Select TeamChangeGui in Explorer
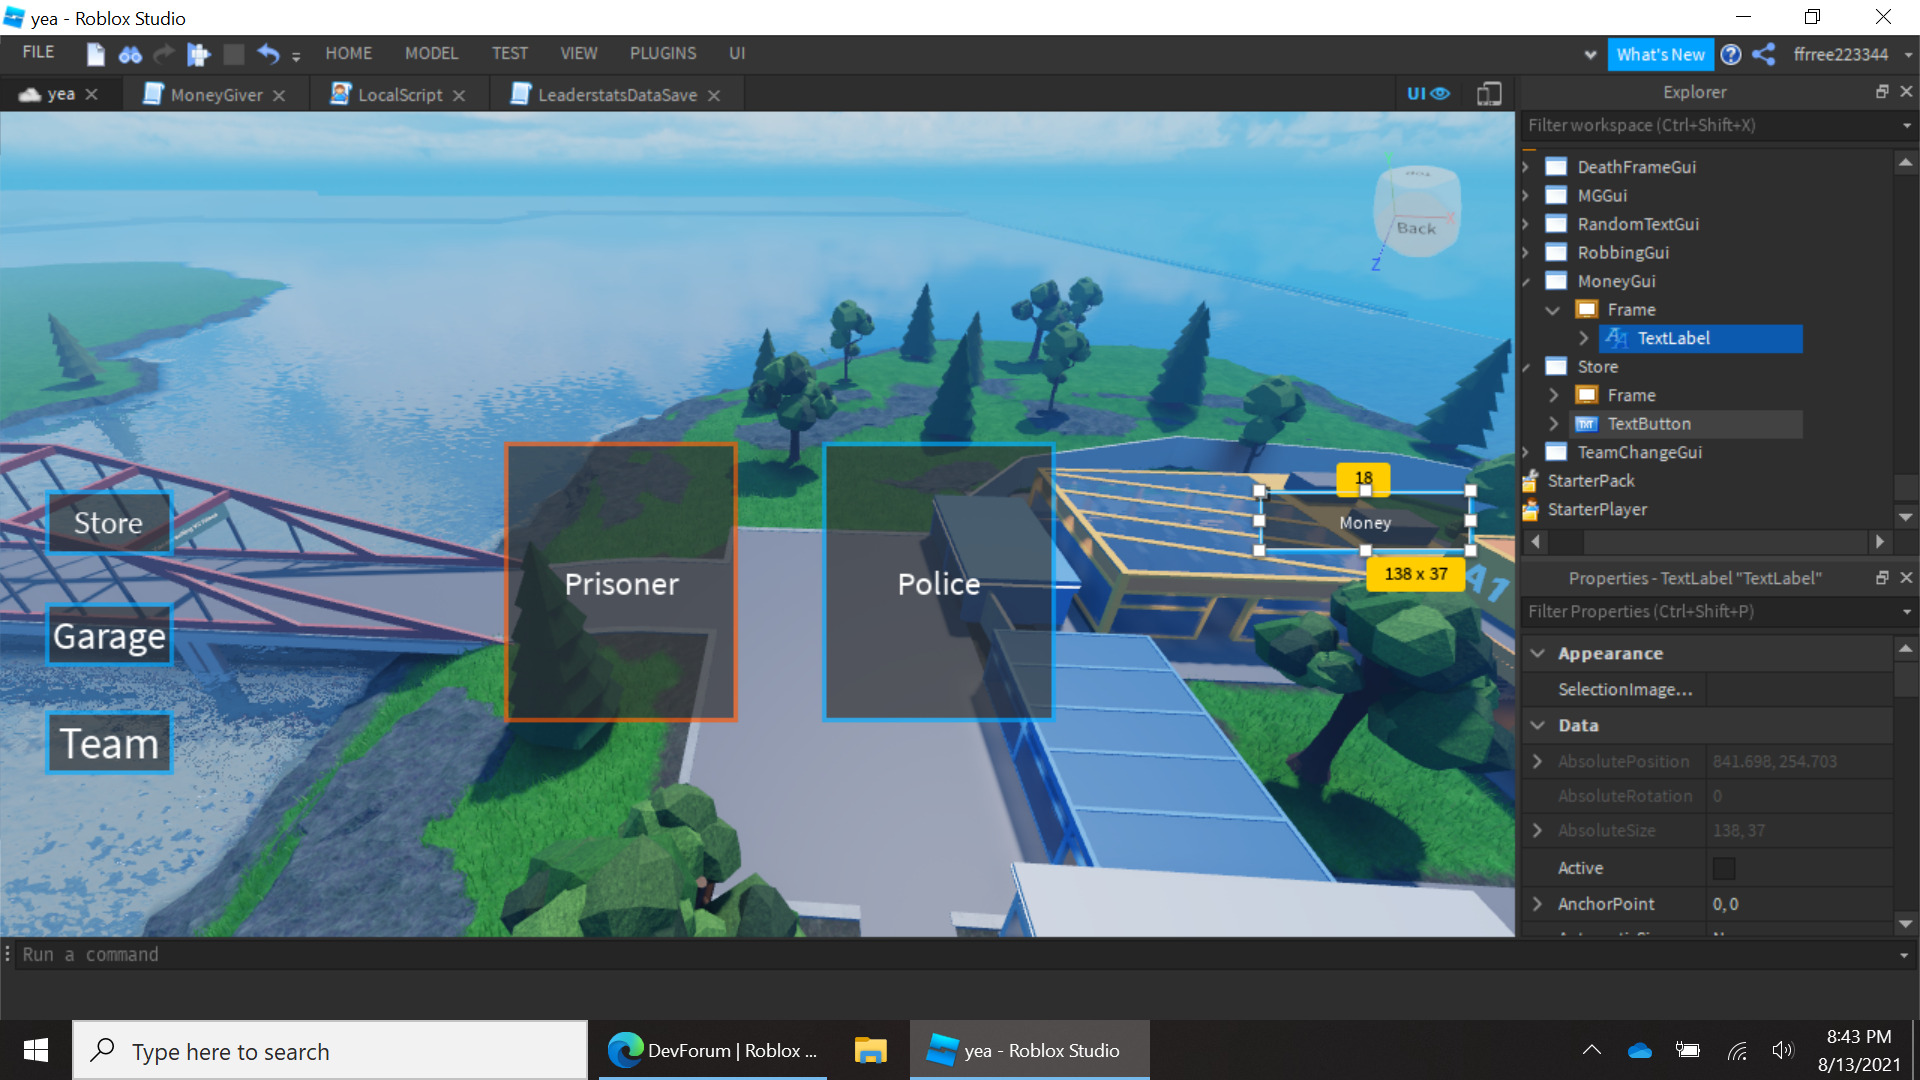 1639,452
